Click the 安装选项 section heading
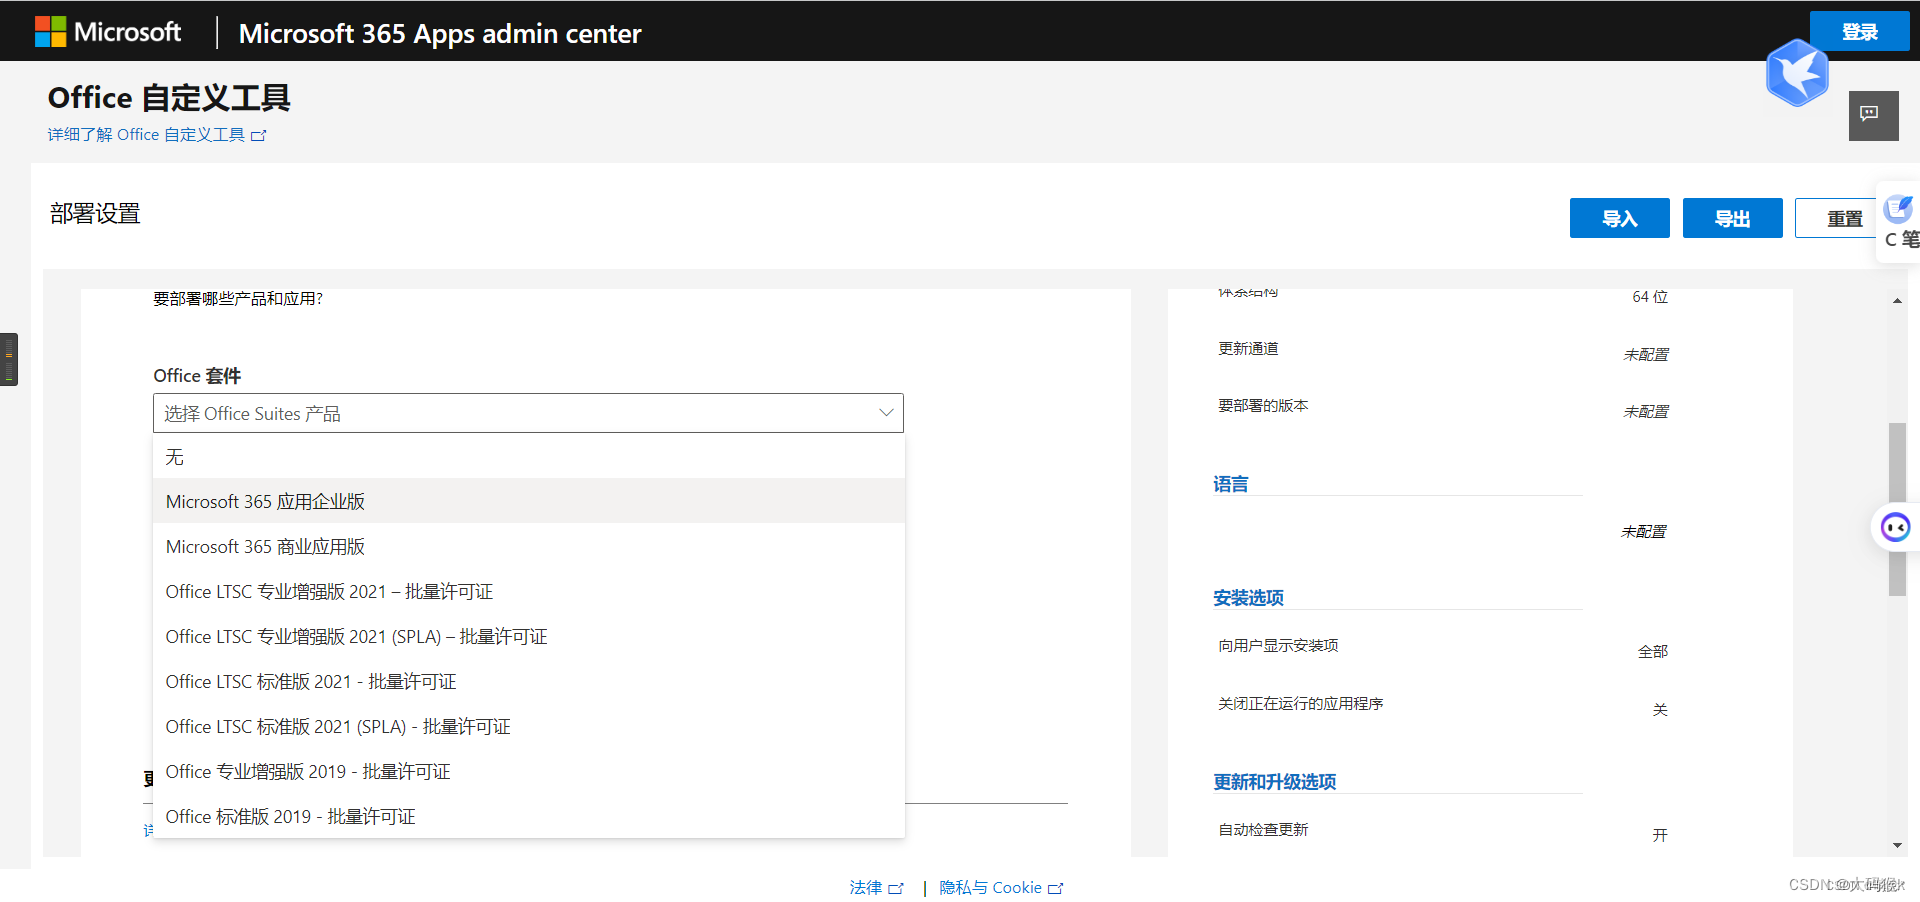 pos(1248,598)
